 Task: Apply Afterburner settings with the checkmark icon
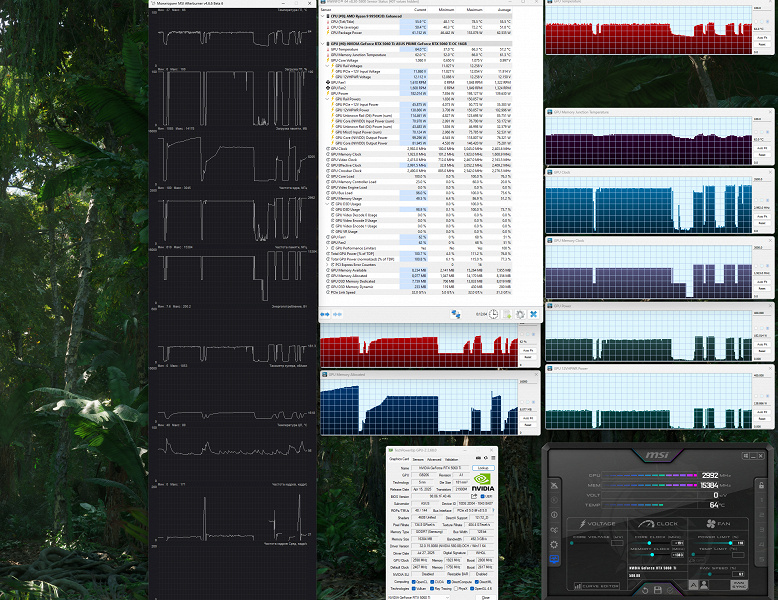pyautogui.click(x=670, y=591)
